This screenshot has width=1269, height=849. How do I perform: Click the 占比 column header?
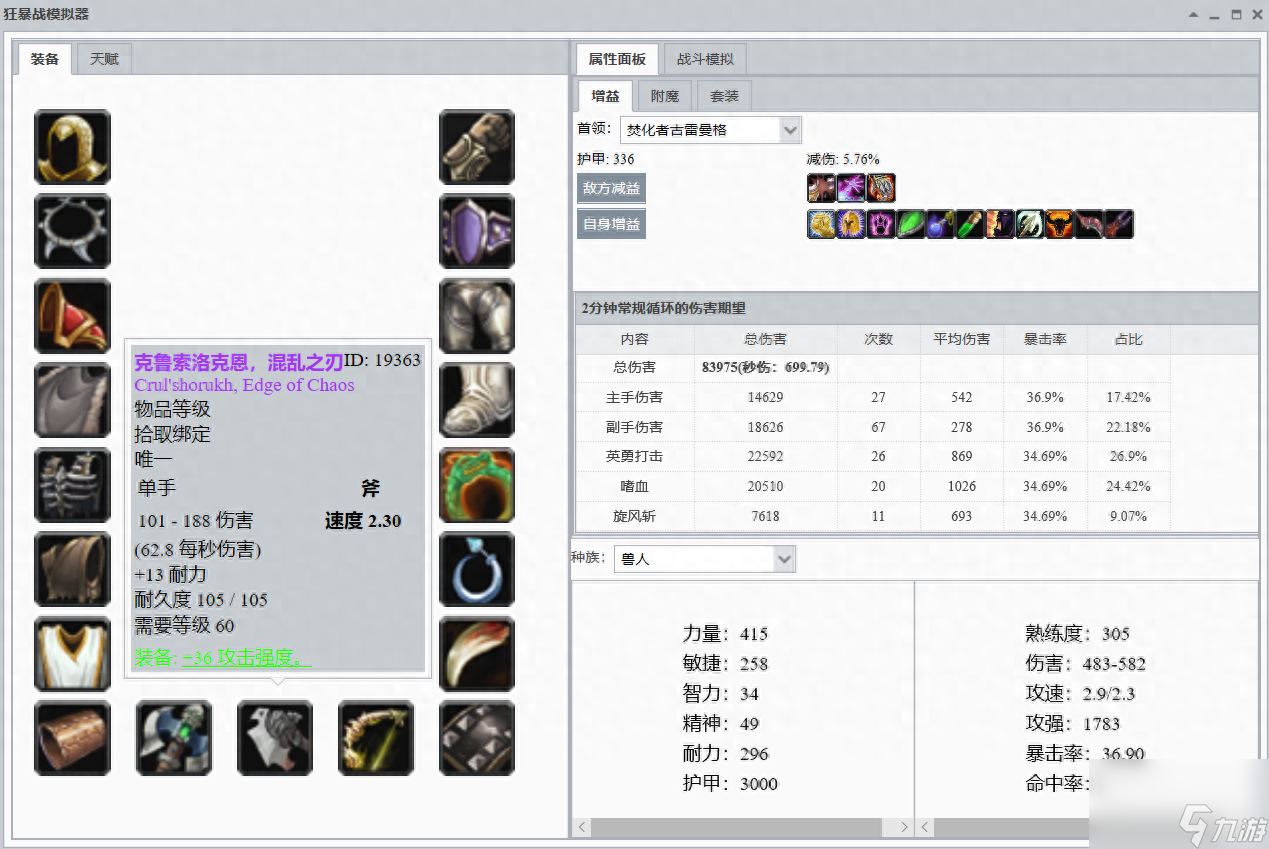pyautogui.click(x=1129, y=340)
